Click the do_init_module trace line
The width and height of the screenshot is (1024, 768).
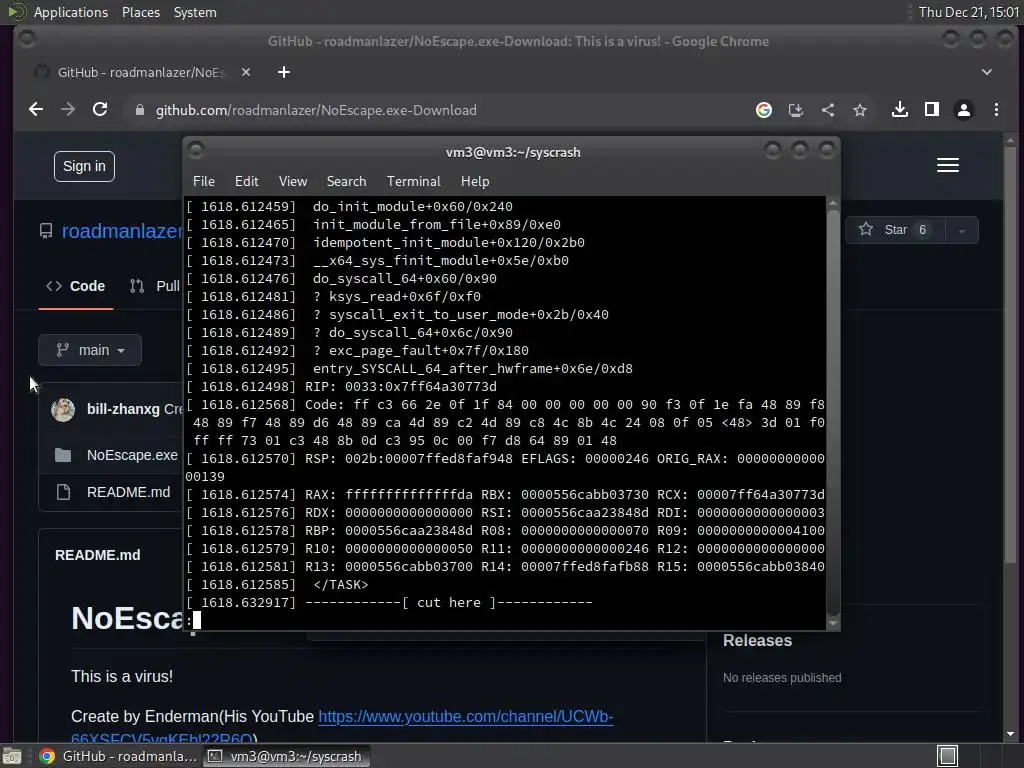click(412, 206)
